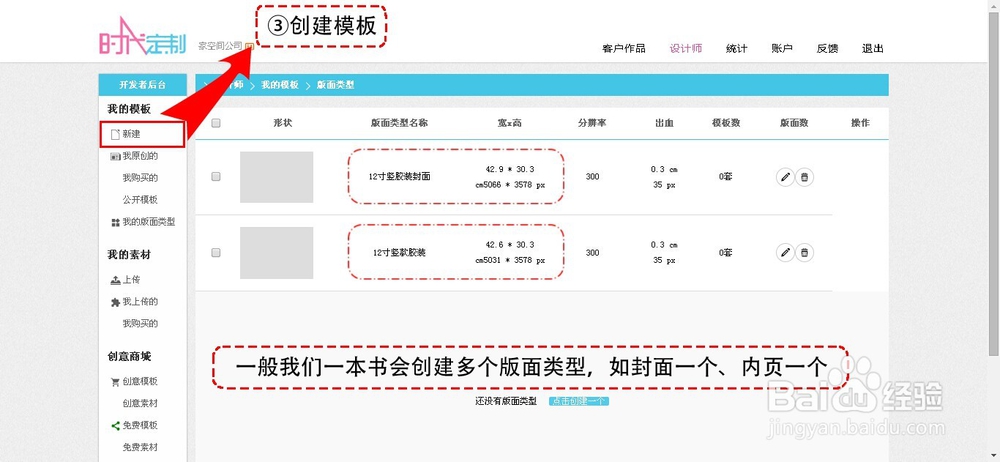
Task: Open the 时代定制 logo home link
Action: (x=142, y=38)
